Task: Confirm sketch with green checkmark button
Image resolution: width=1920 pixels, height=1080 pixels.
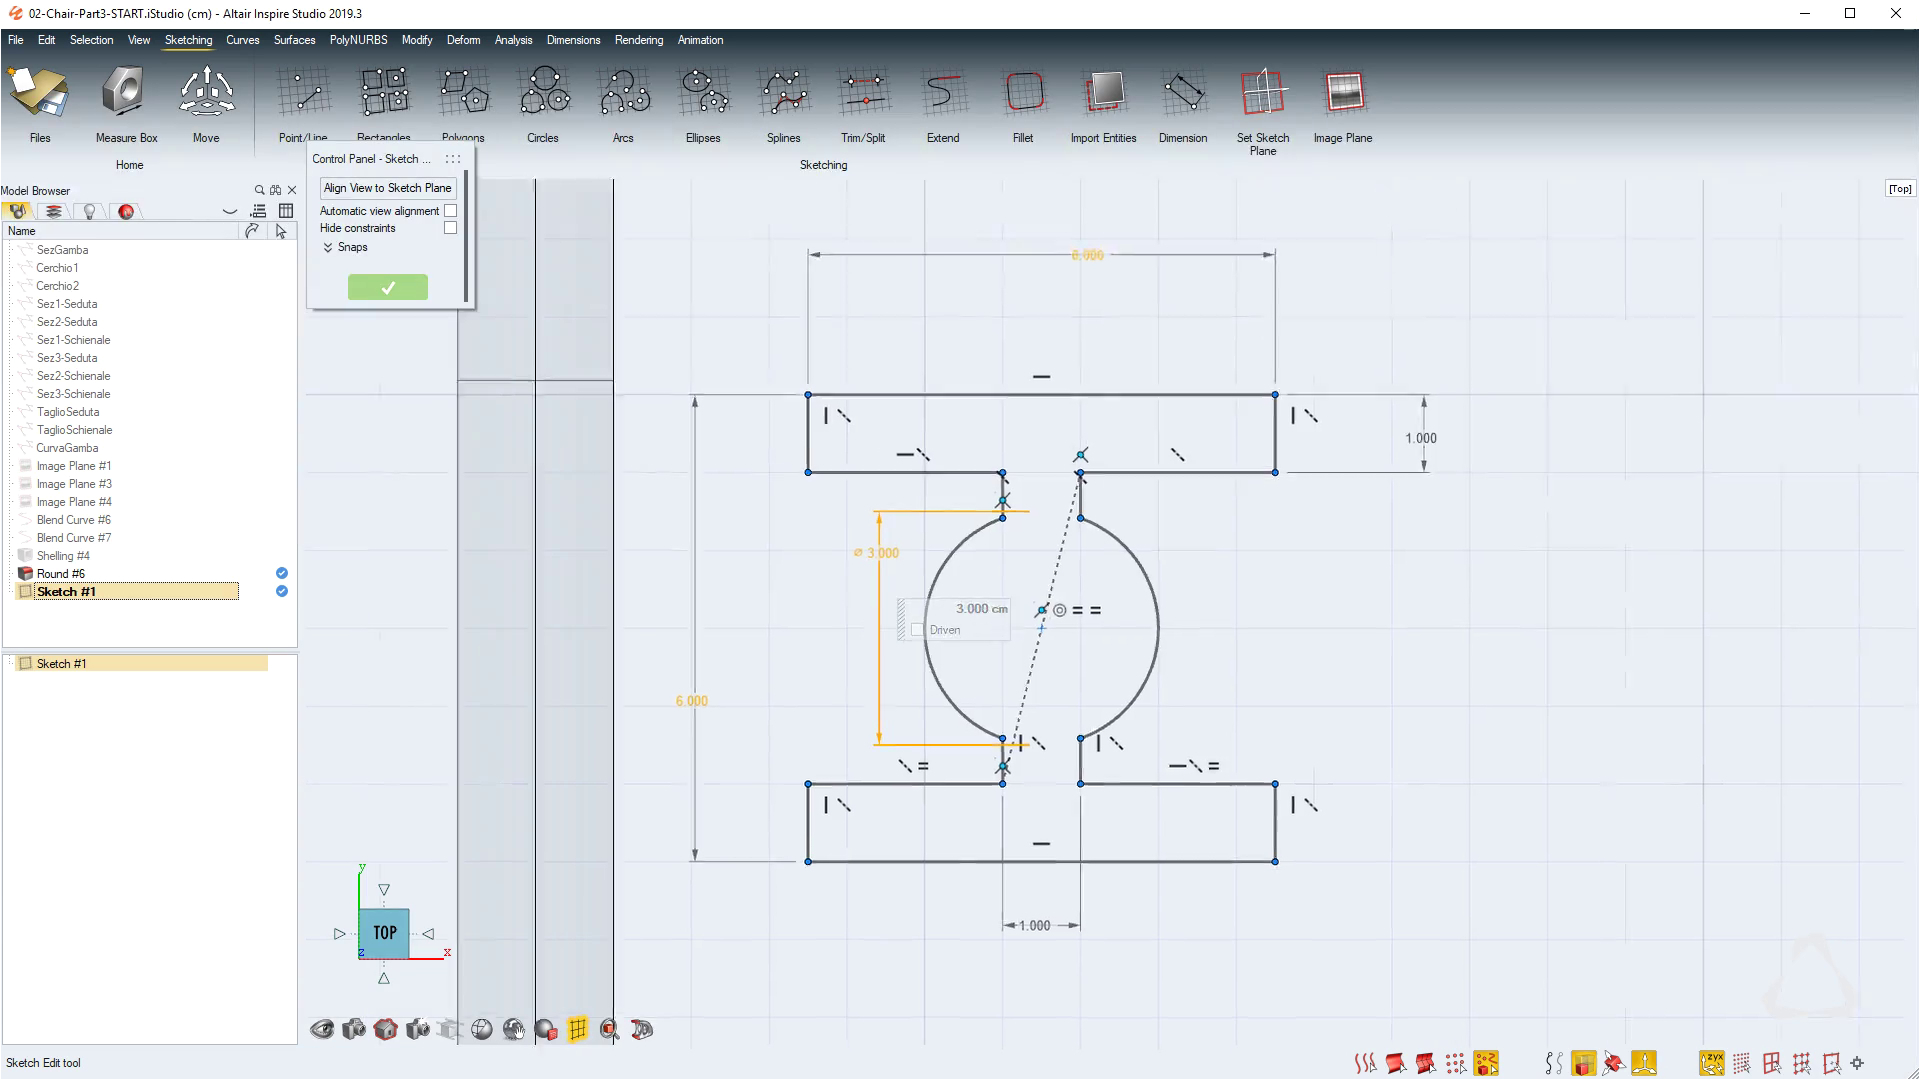Action: [x=387, y=288]
